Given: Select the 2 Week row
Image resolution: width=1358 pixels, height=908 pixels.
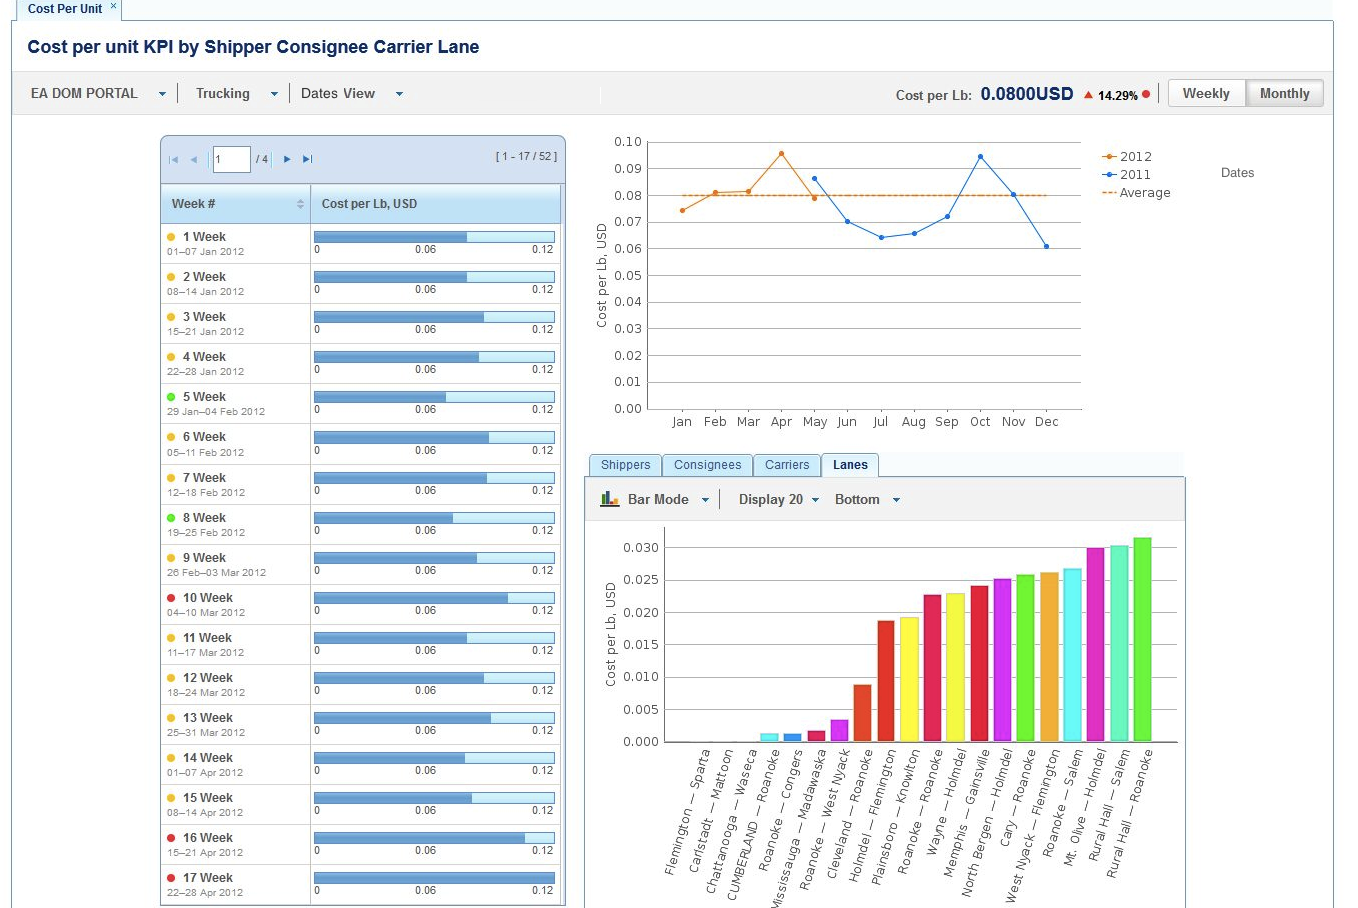Looking at the screenshot, I should pos(363,284).
